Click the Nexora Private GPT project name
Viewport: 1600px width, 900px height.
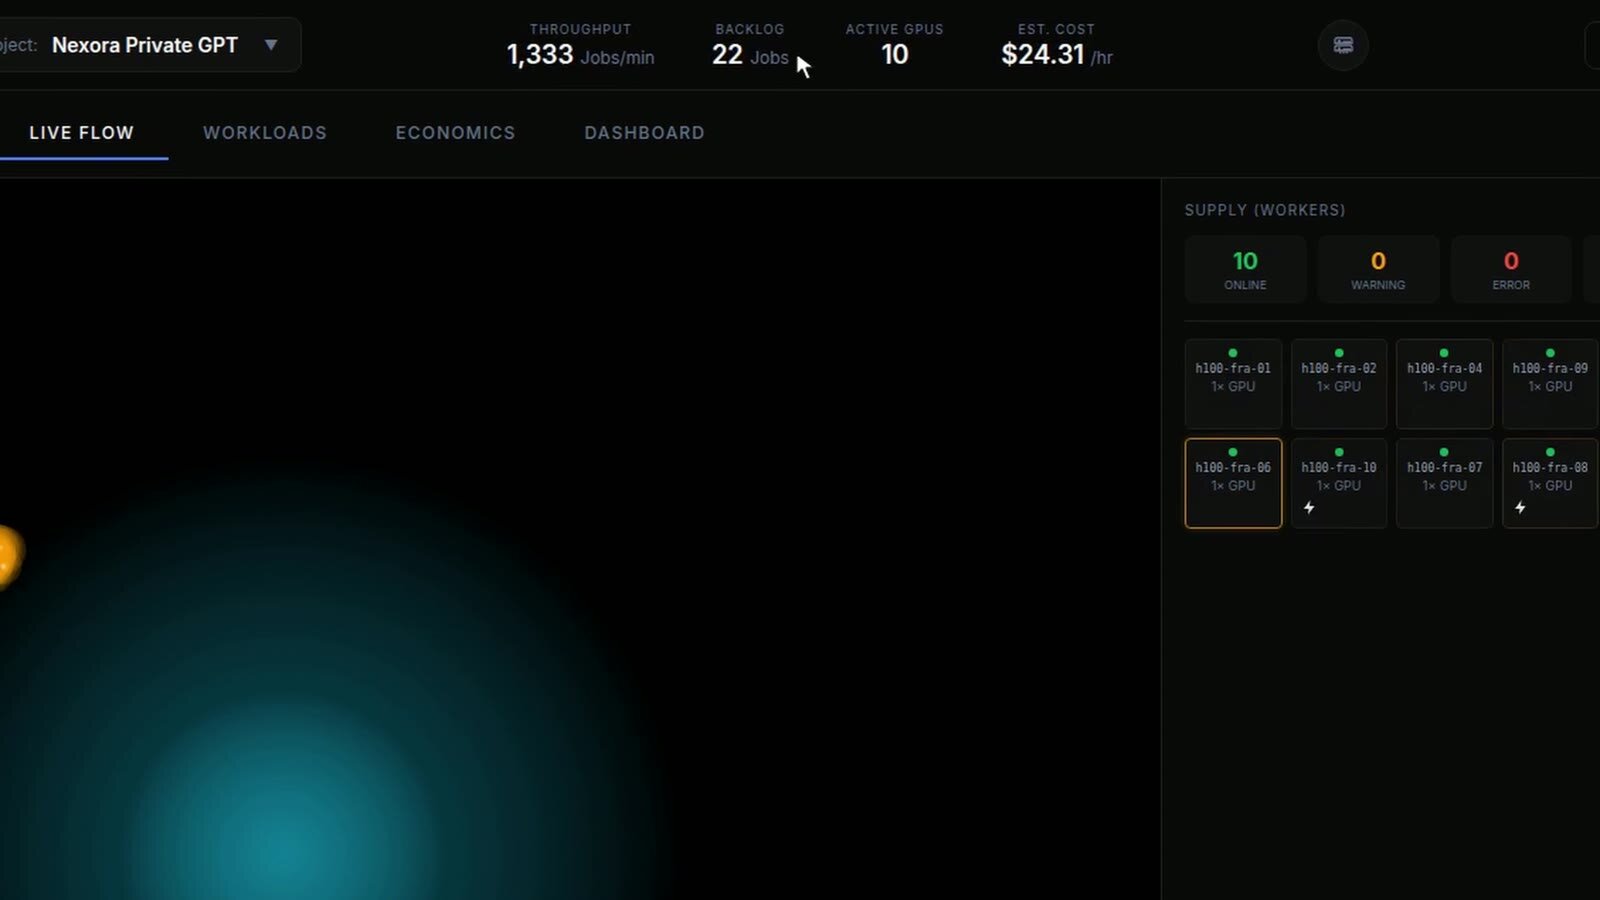click(145, 45)
